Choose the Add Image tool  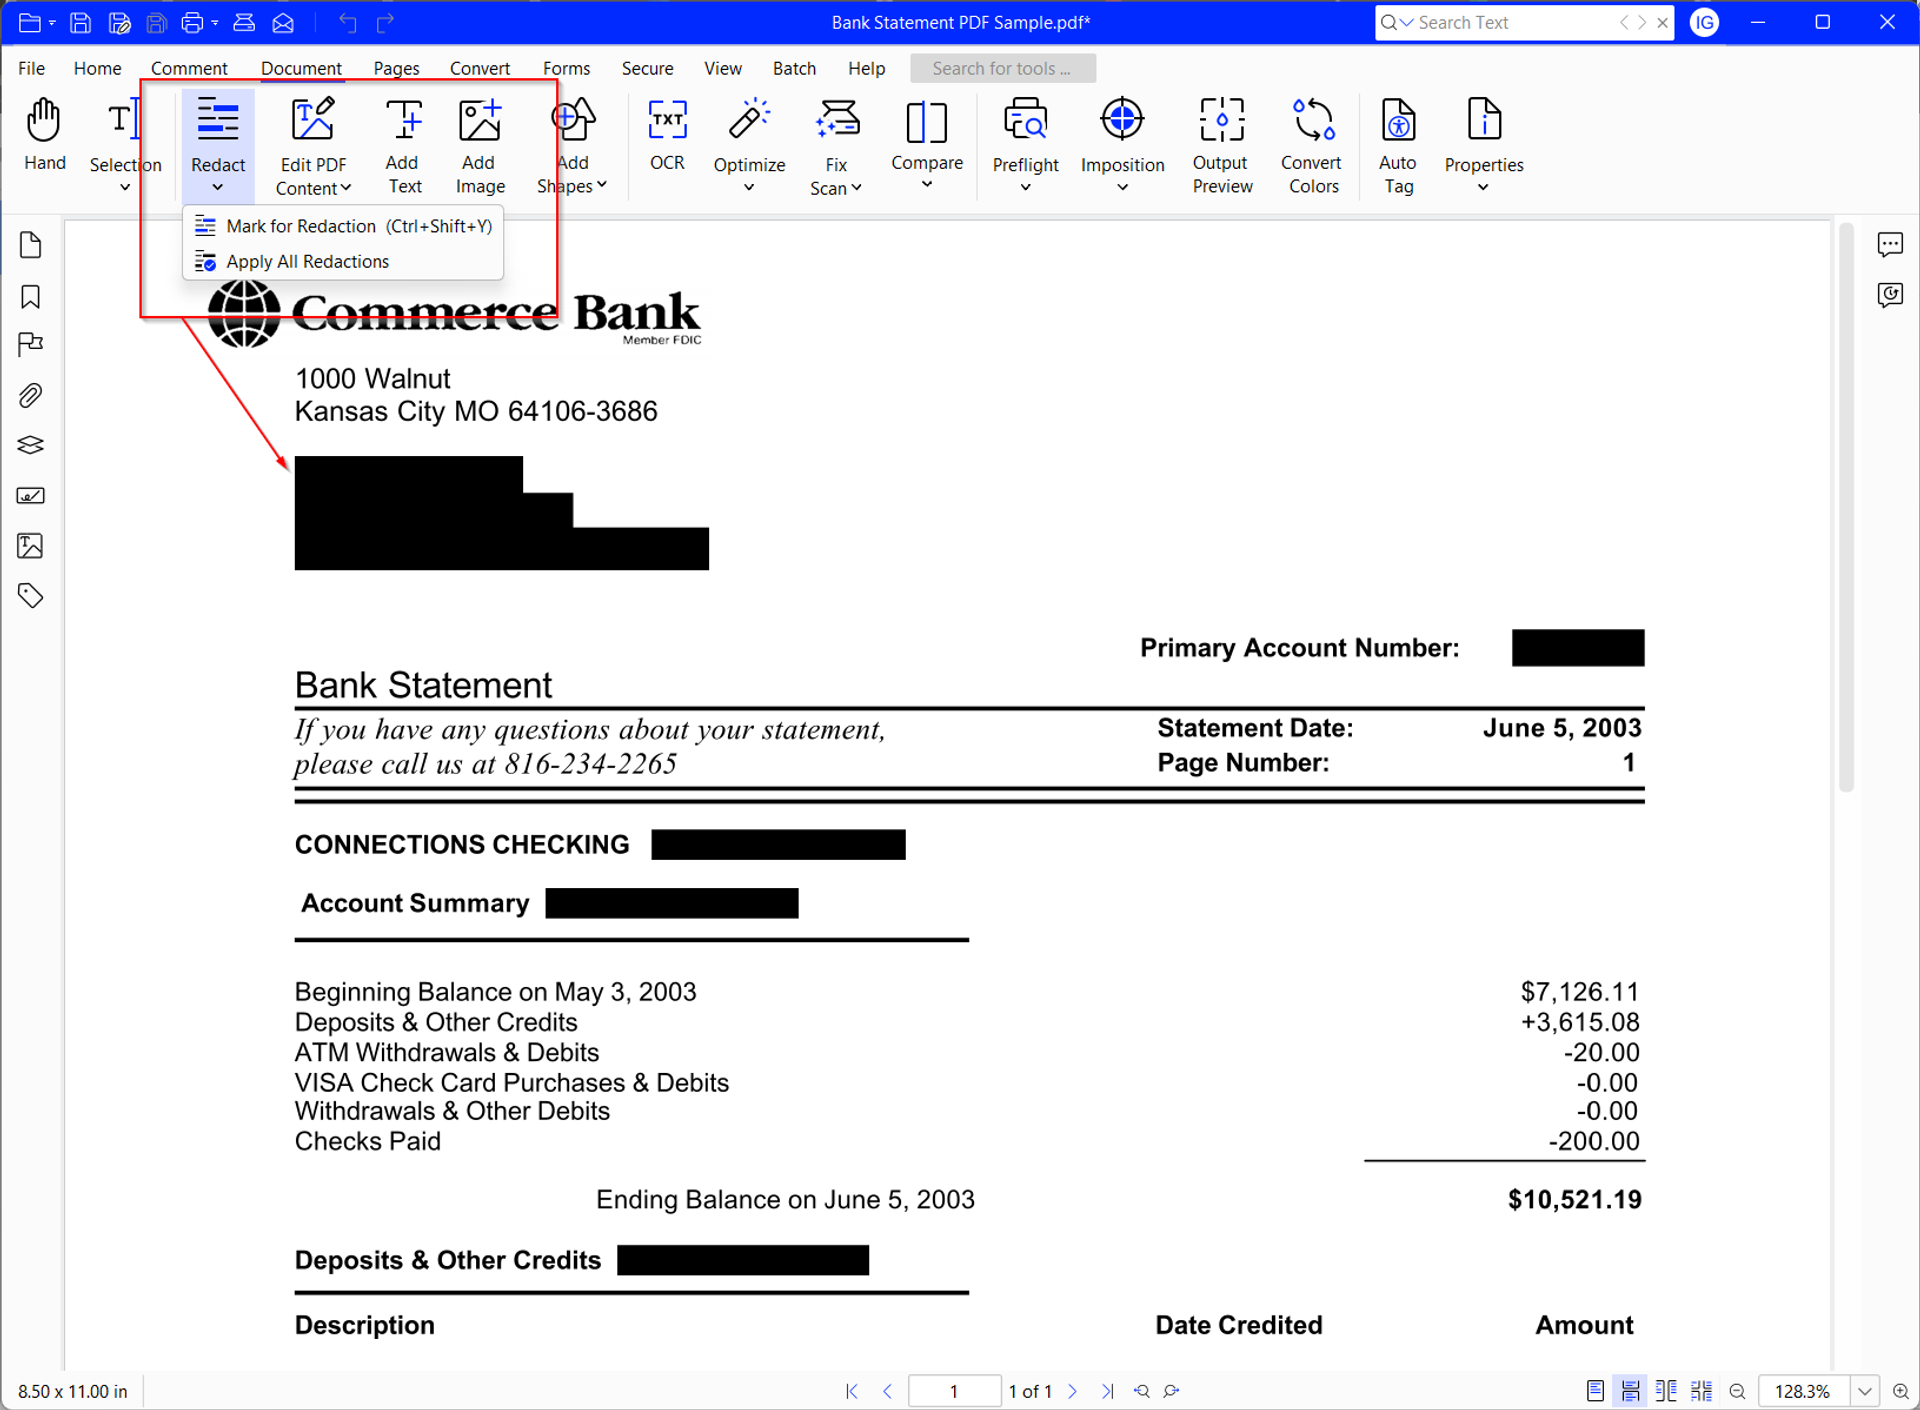tap(480, 146)
